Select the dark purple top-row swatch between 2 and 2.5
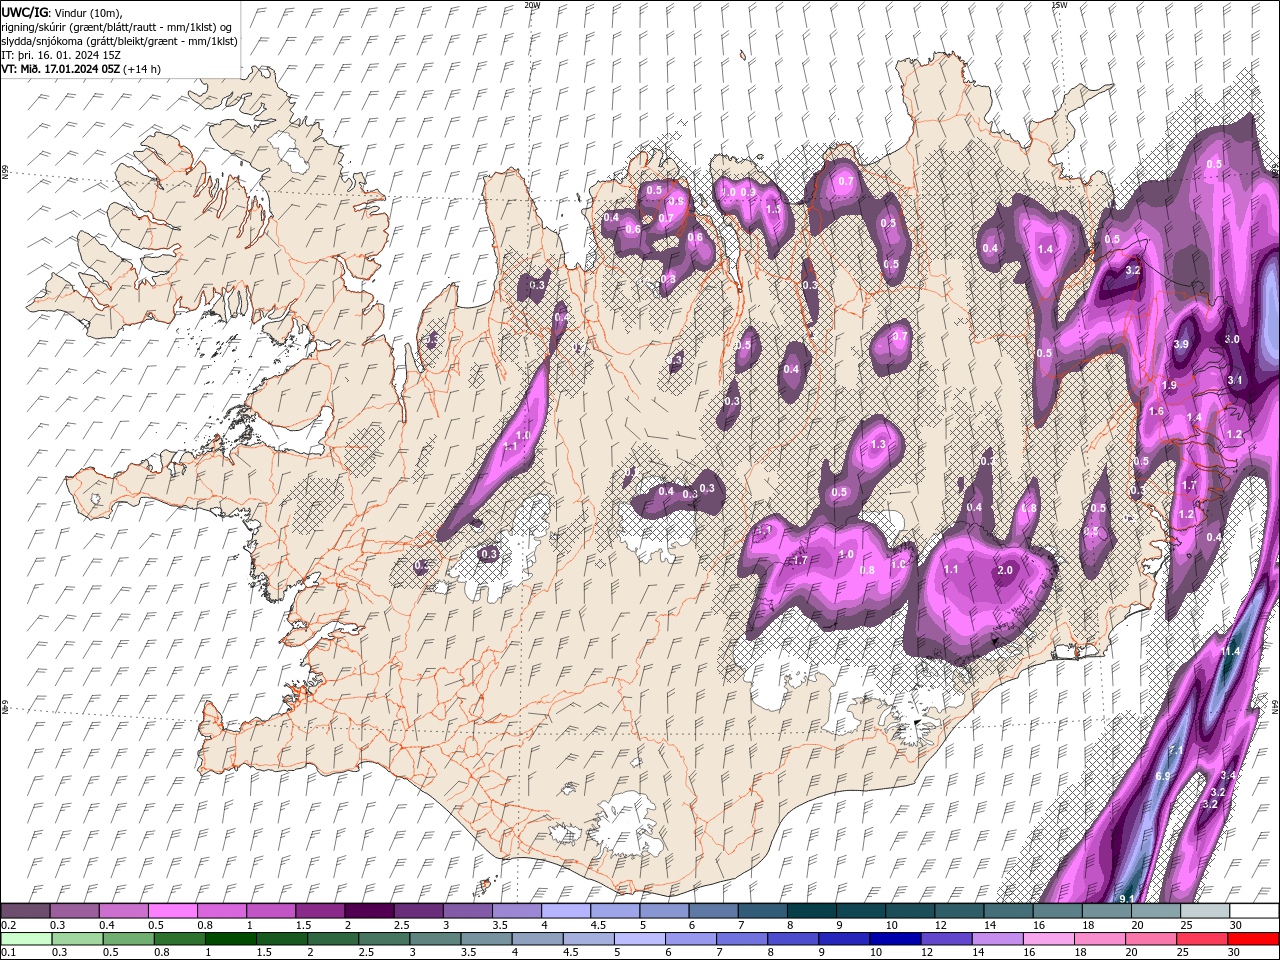Image resolution: width=1280 pixels, height=960 pixels. click(368, 911)
